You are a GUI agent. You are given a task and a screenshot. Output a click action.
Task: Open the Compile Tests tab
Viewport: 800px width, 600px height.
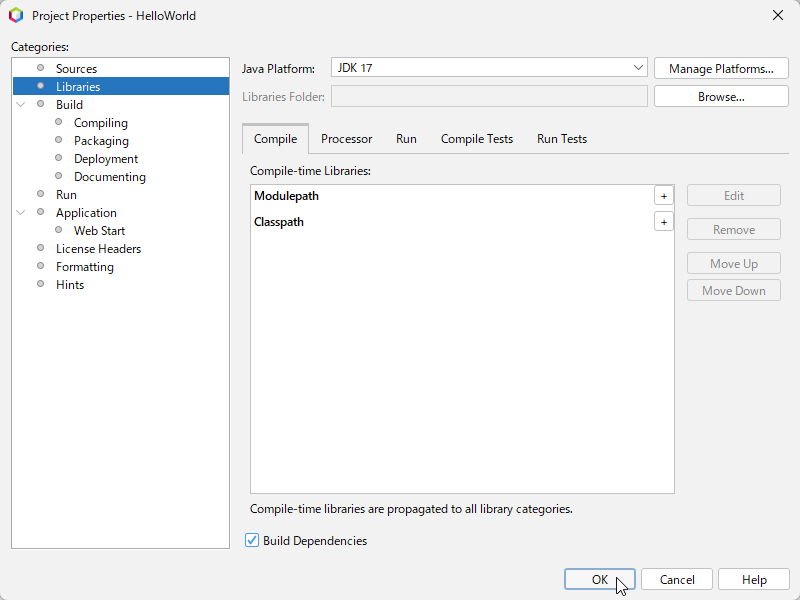click(x=477, y=139)
